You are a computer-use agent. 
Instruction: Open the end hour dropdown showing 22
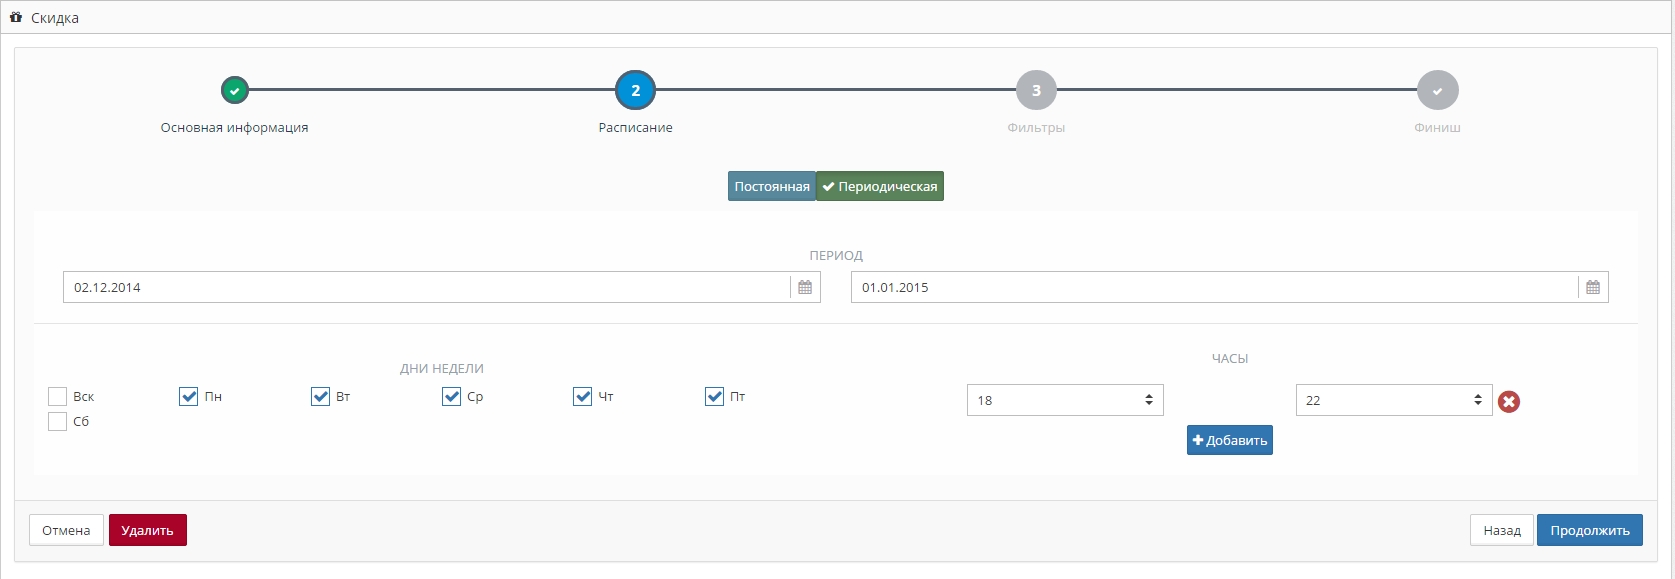pos(1393,400)
